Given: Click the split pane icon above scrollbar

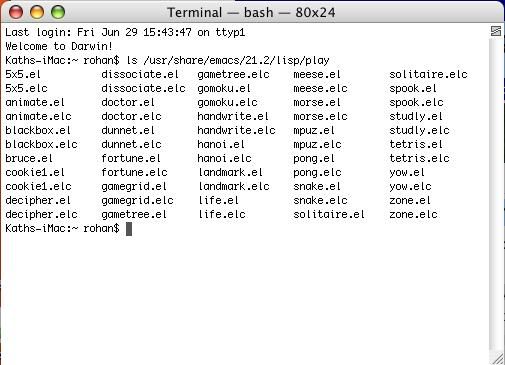Looking at the screenshot, I should (x=496, y=31).
